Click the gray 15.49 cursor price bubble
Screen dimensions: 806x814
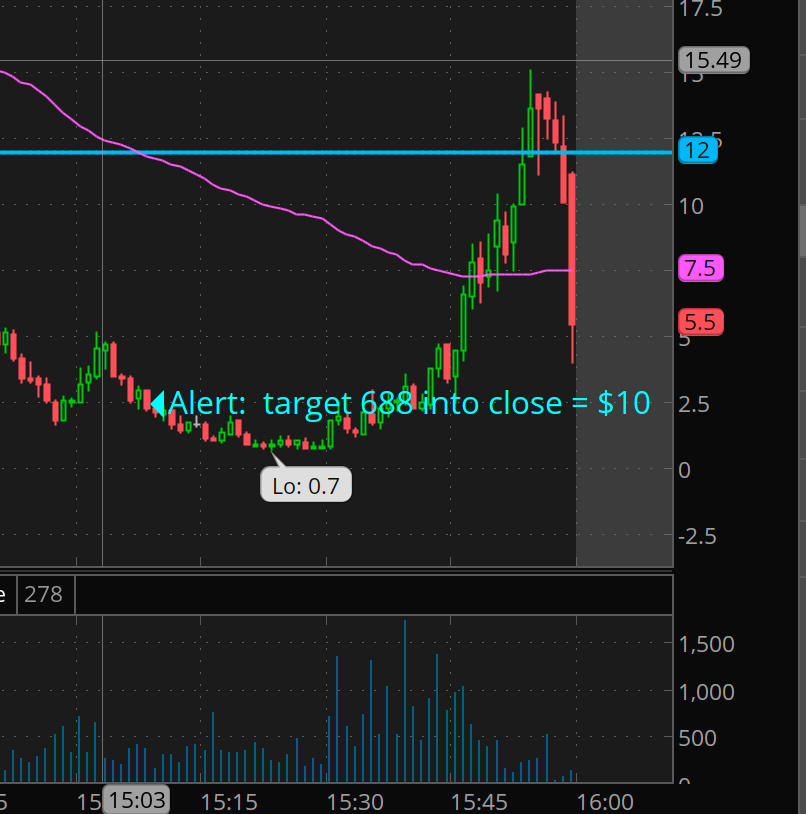[714, 60]
